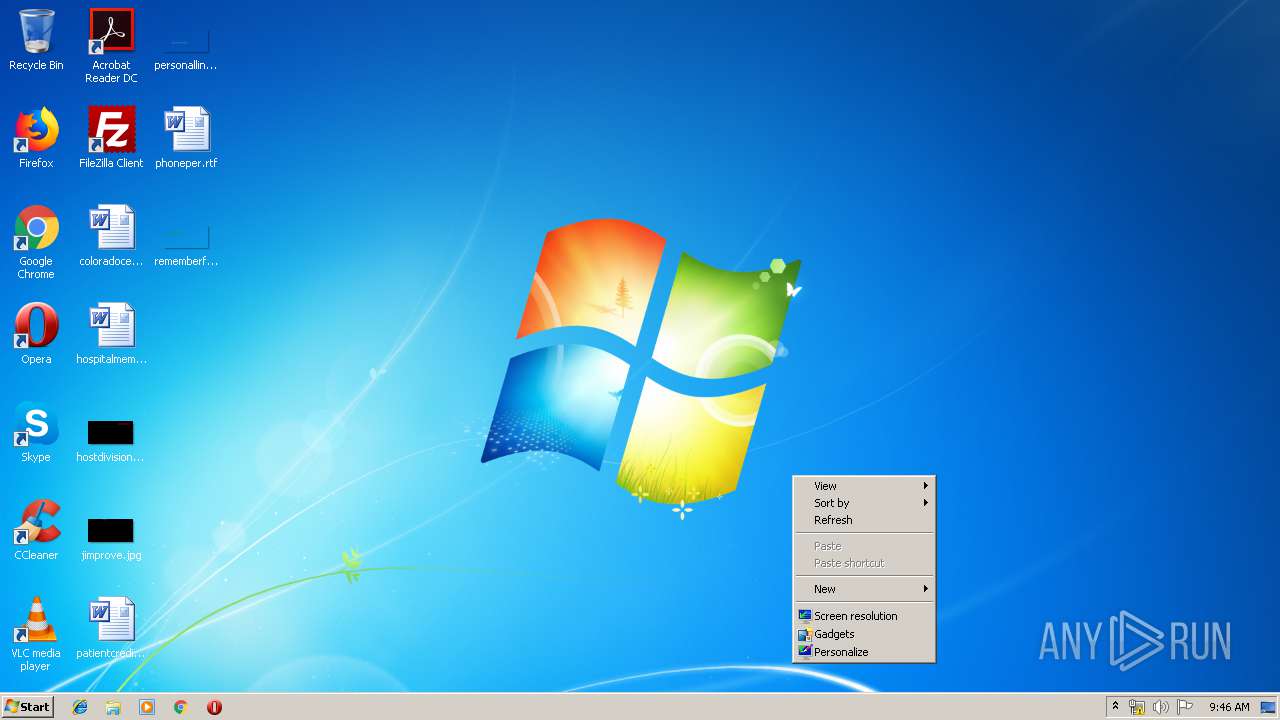Image resolution: width=1280 pixels, height=720 pixels.
Task: Expand the Sort by submenu
Action: point(864,503)
